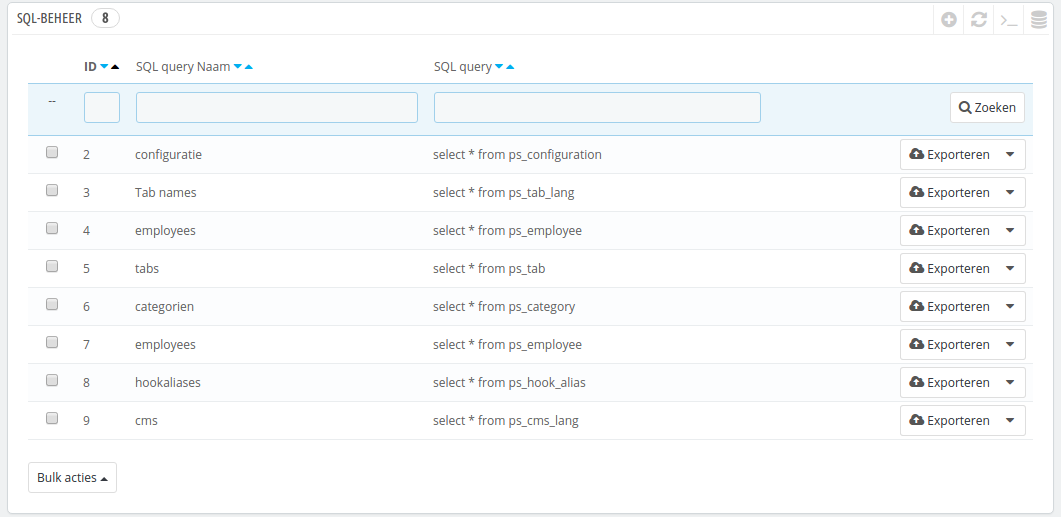The height and width of the screenshot is (517, 1061).
Task: Check the tabs row checkbox
Action: click(51, 266)
